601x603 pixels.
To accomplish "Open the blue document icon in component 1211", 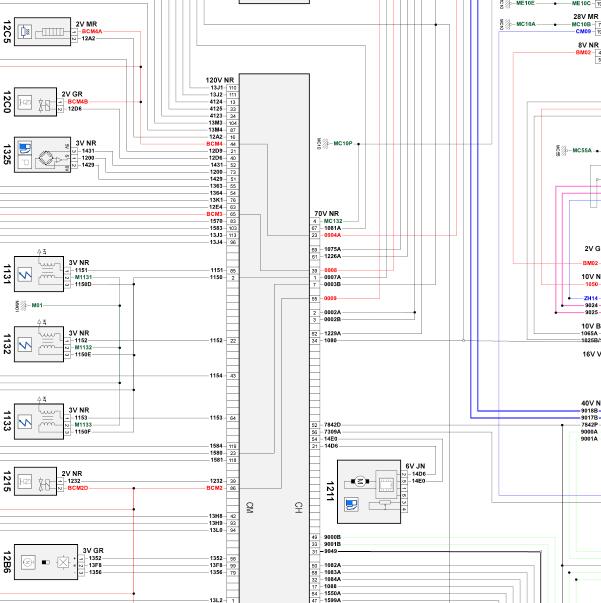I will pyautogui.click(x=351, y=505).
